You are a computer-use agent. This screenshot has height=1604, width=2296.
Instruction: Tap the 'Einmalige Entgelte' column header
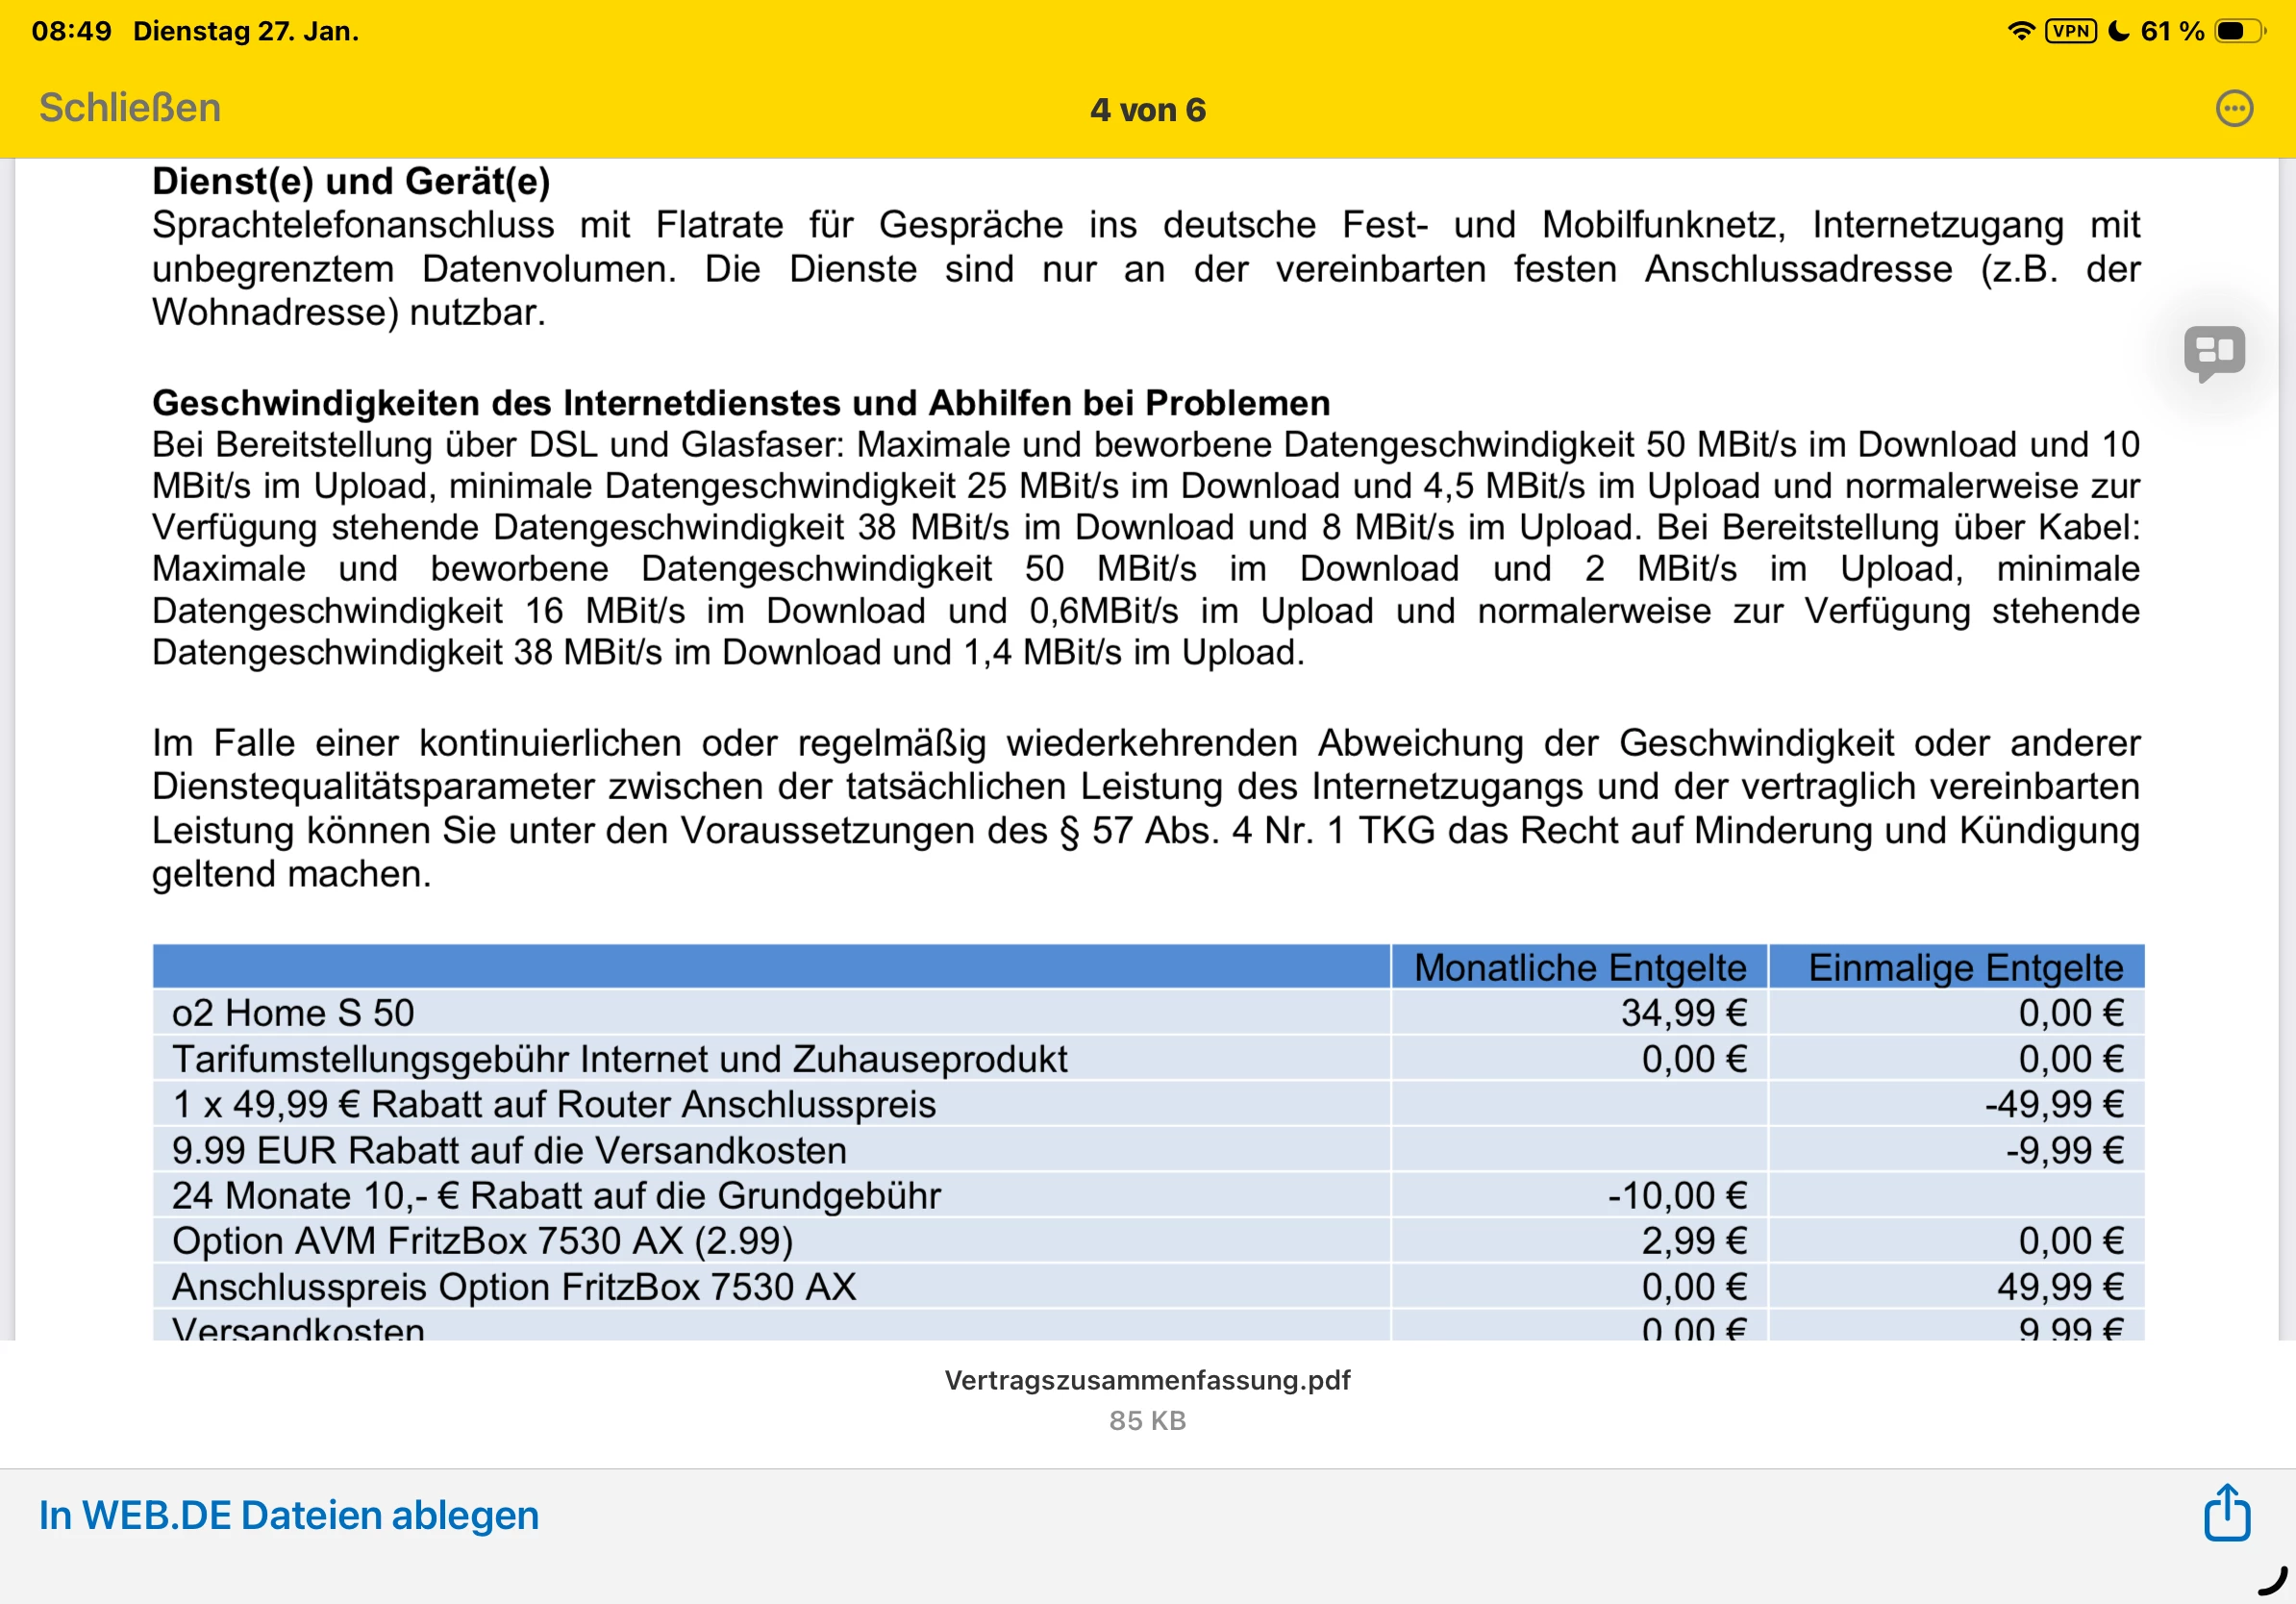pyautogui.click(x=1965, y=967)
